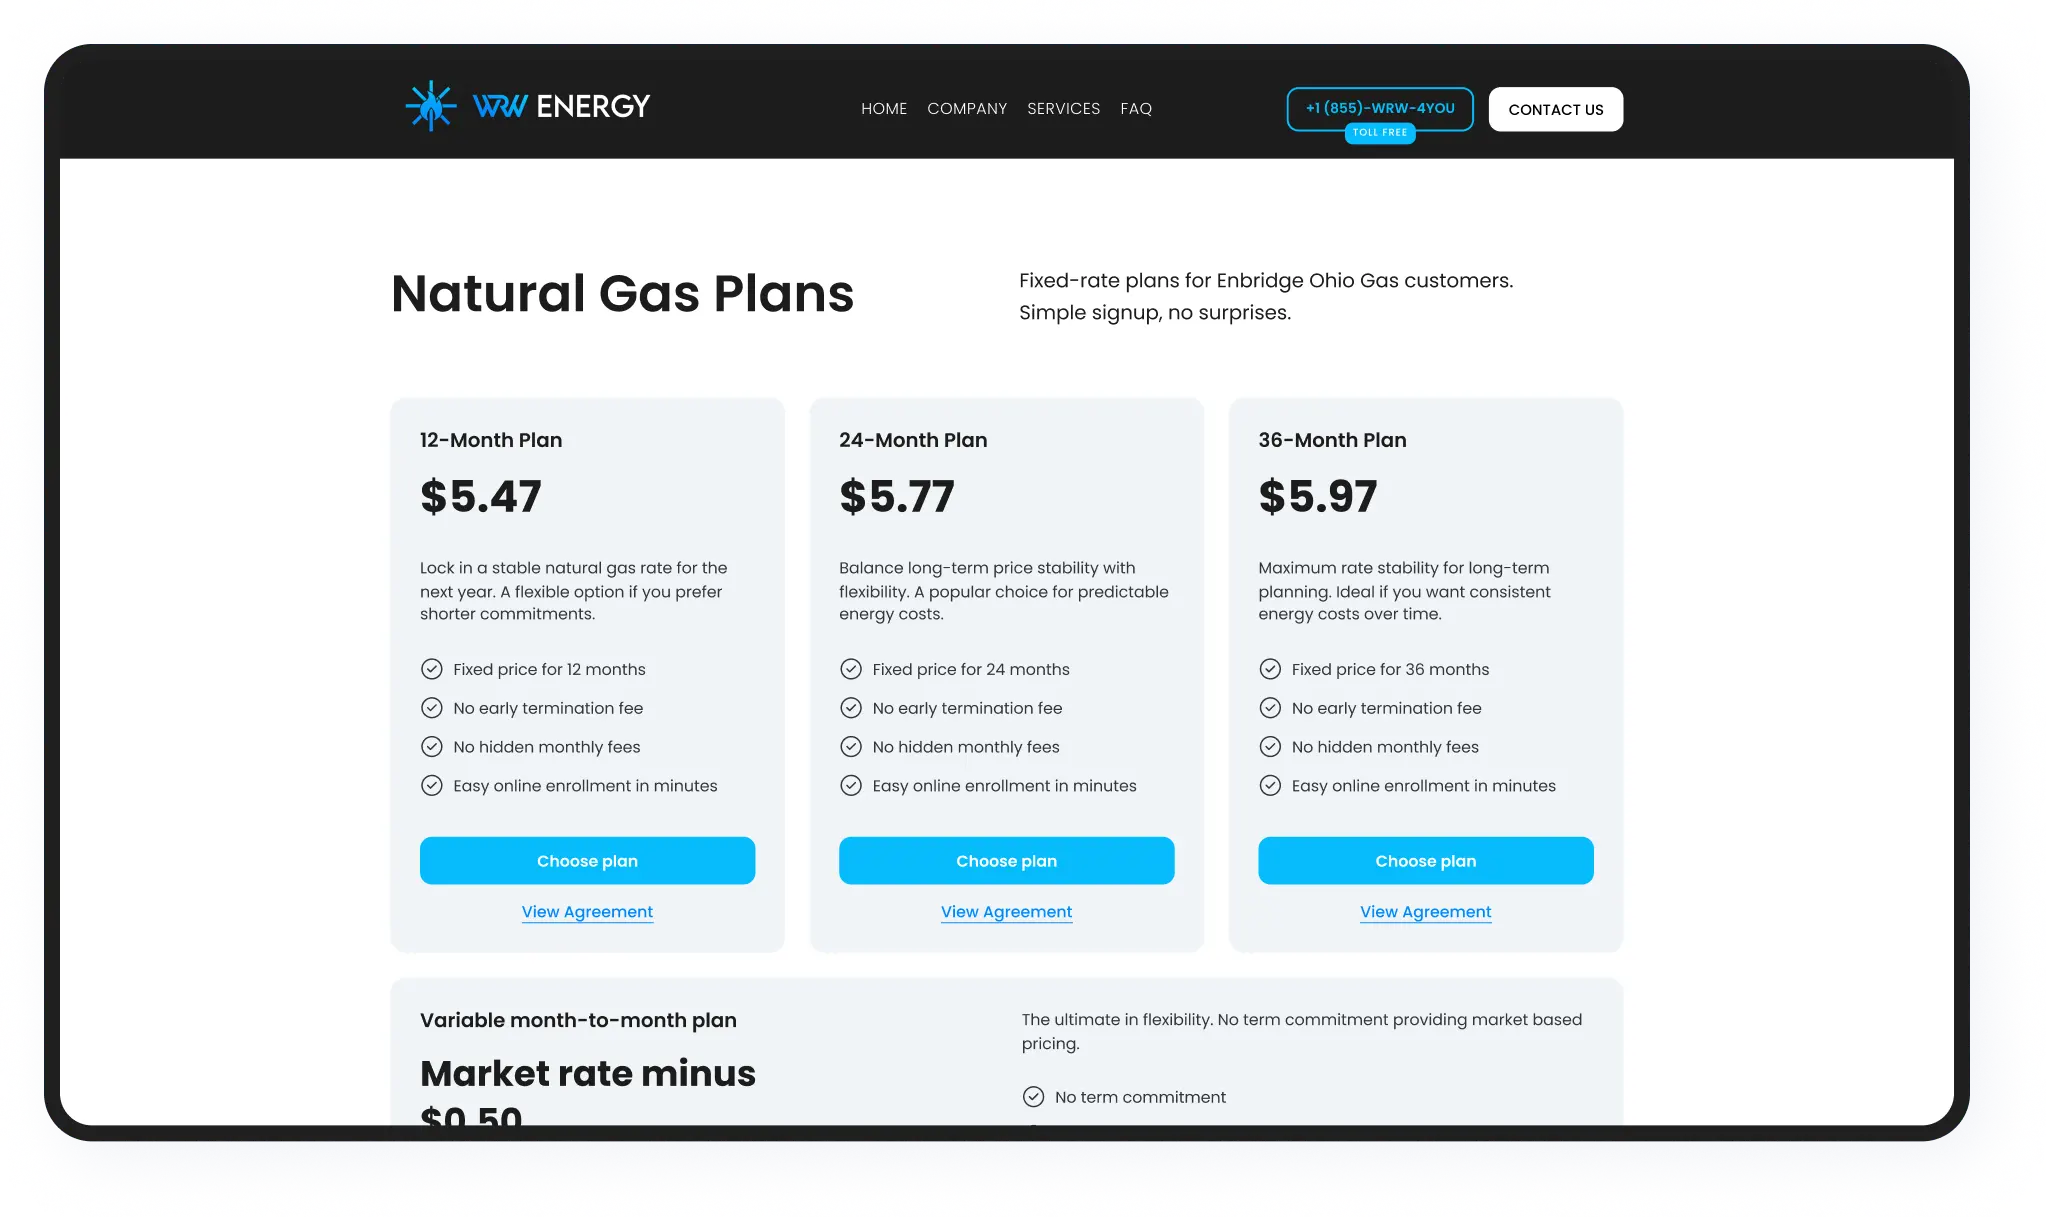Click the checkmark beside 'Fixed price for 12 months'
The image size is (2046, 1218).
pyautogui.click(x=432, y=668)
